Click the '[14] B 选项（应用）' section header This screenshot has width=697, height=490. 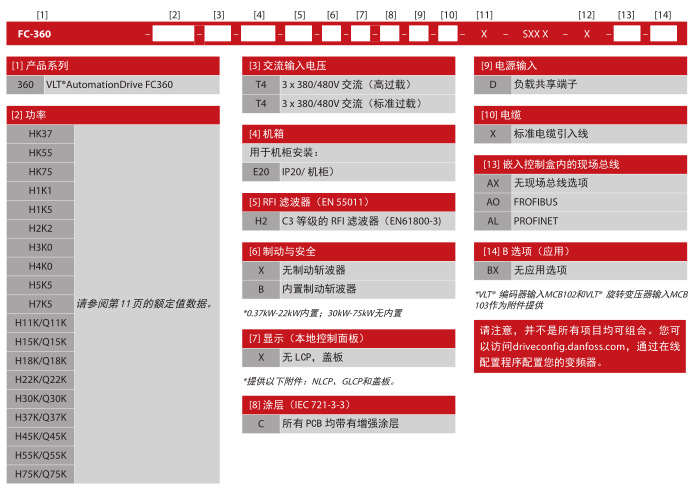(x=580, y=251)
